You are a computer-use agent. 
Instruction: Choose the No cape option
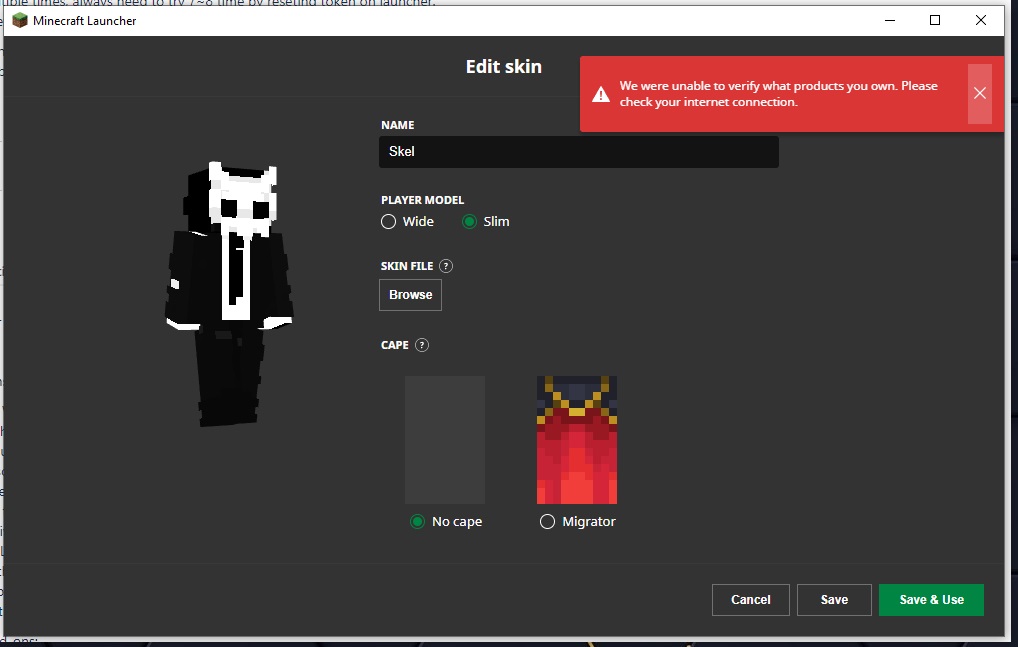pos(417,522)
